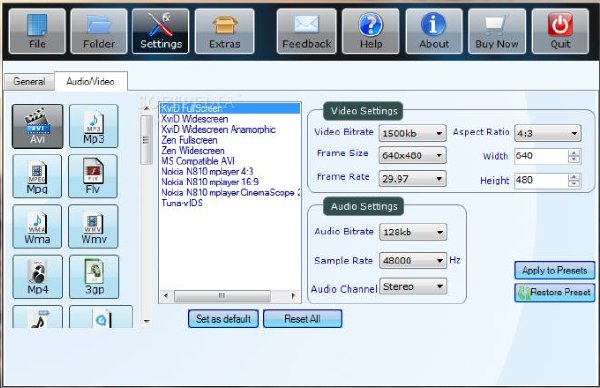Choose the Wma format icon
The image size is (600, 388).
pyautogui.click(x=37, y=227)
